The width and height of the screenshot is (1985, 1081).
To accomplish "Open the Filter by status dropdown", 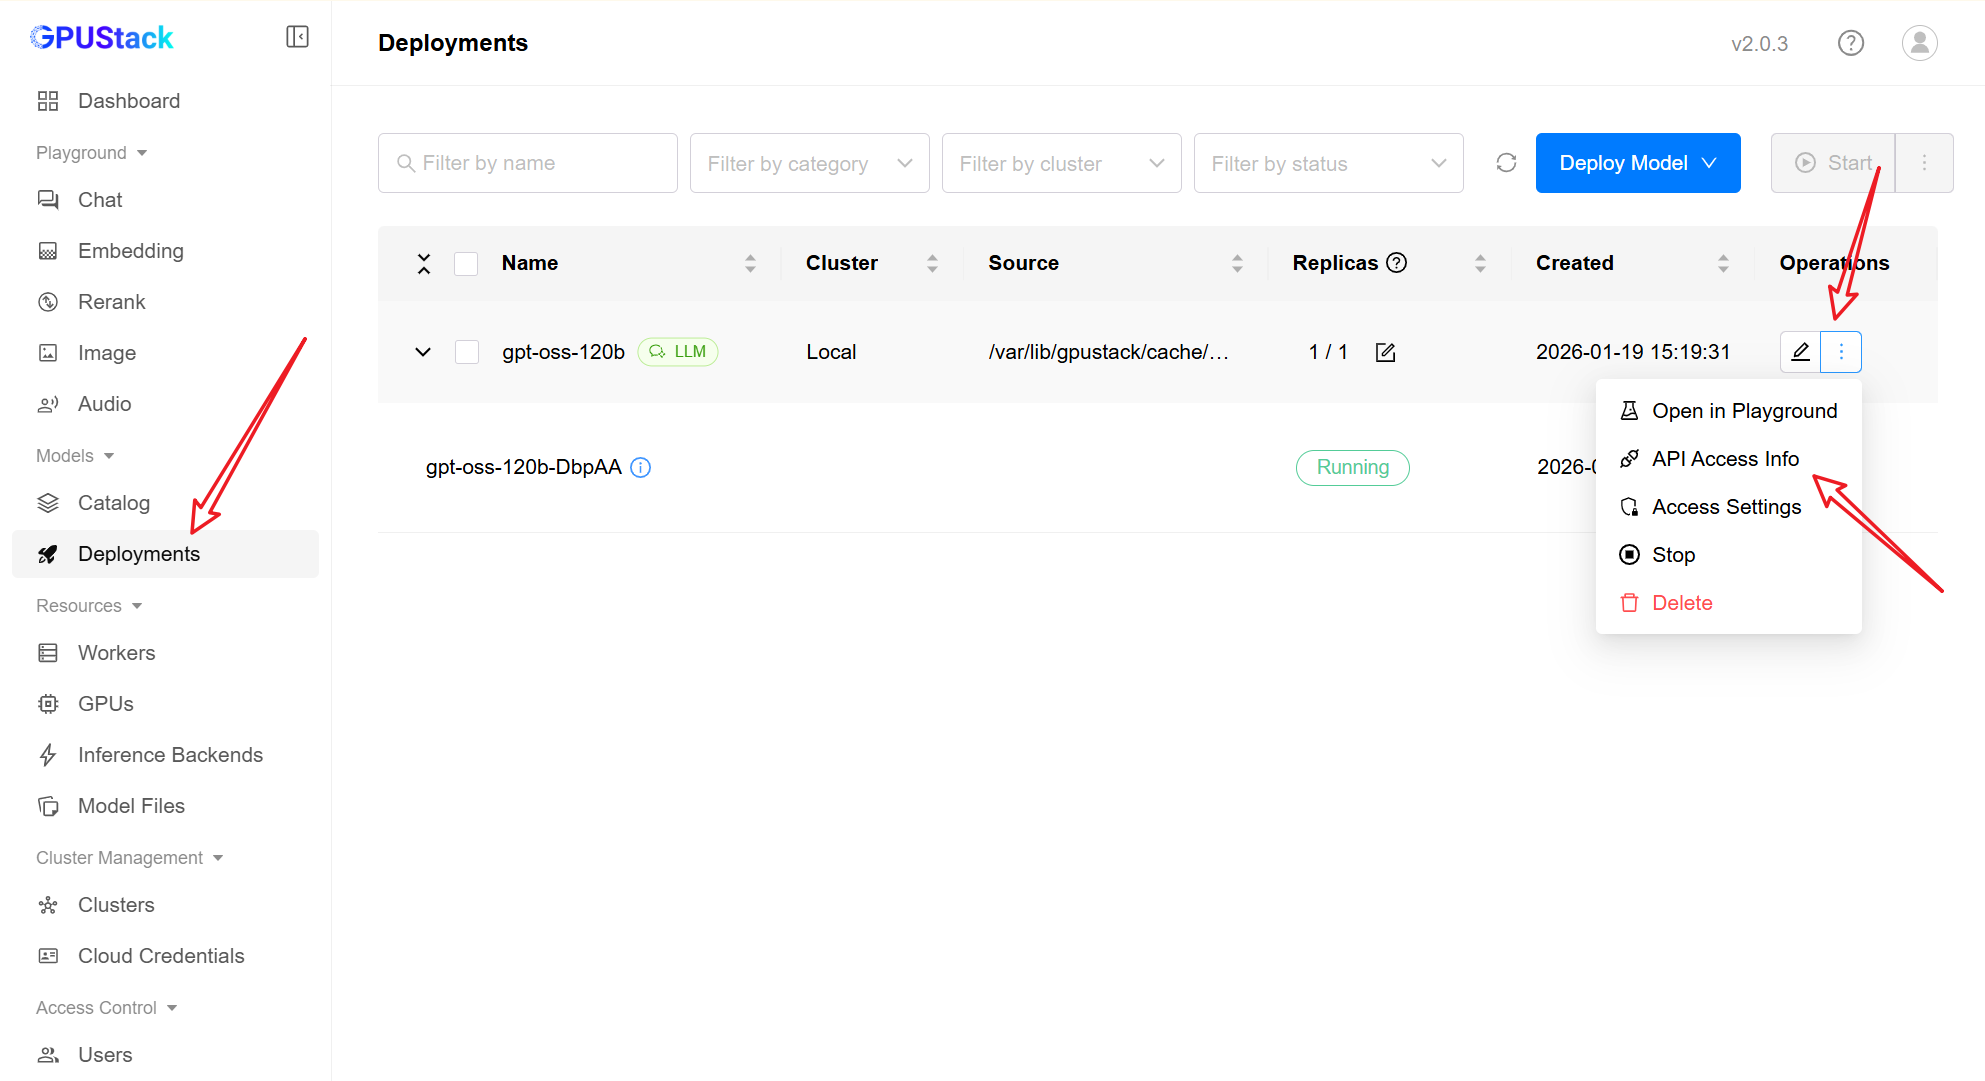I will 1328,163.
